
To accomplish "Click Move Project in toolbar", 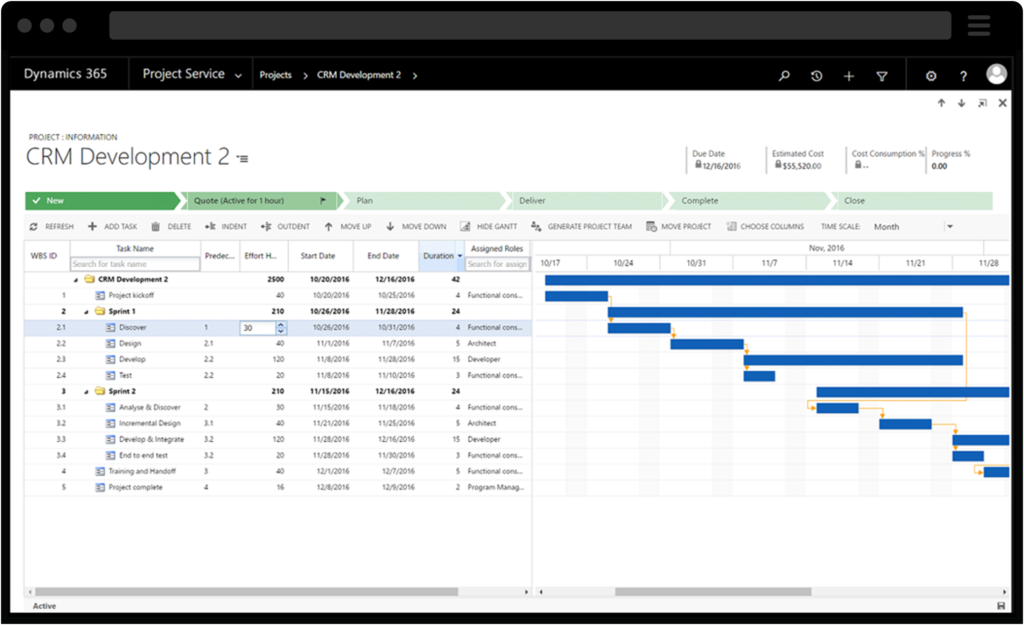I will 679,227.
